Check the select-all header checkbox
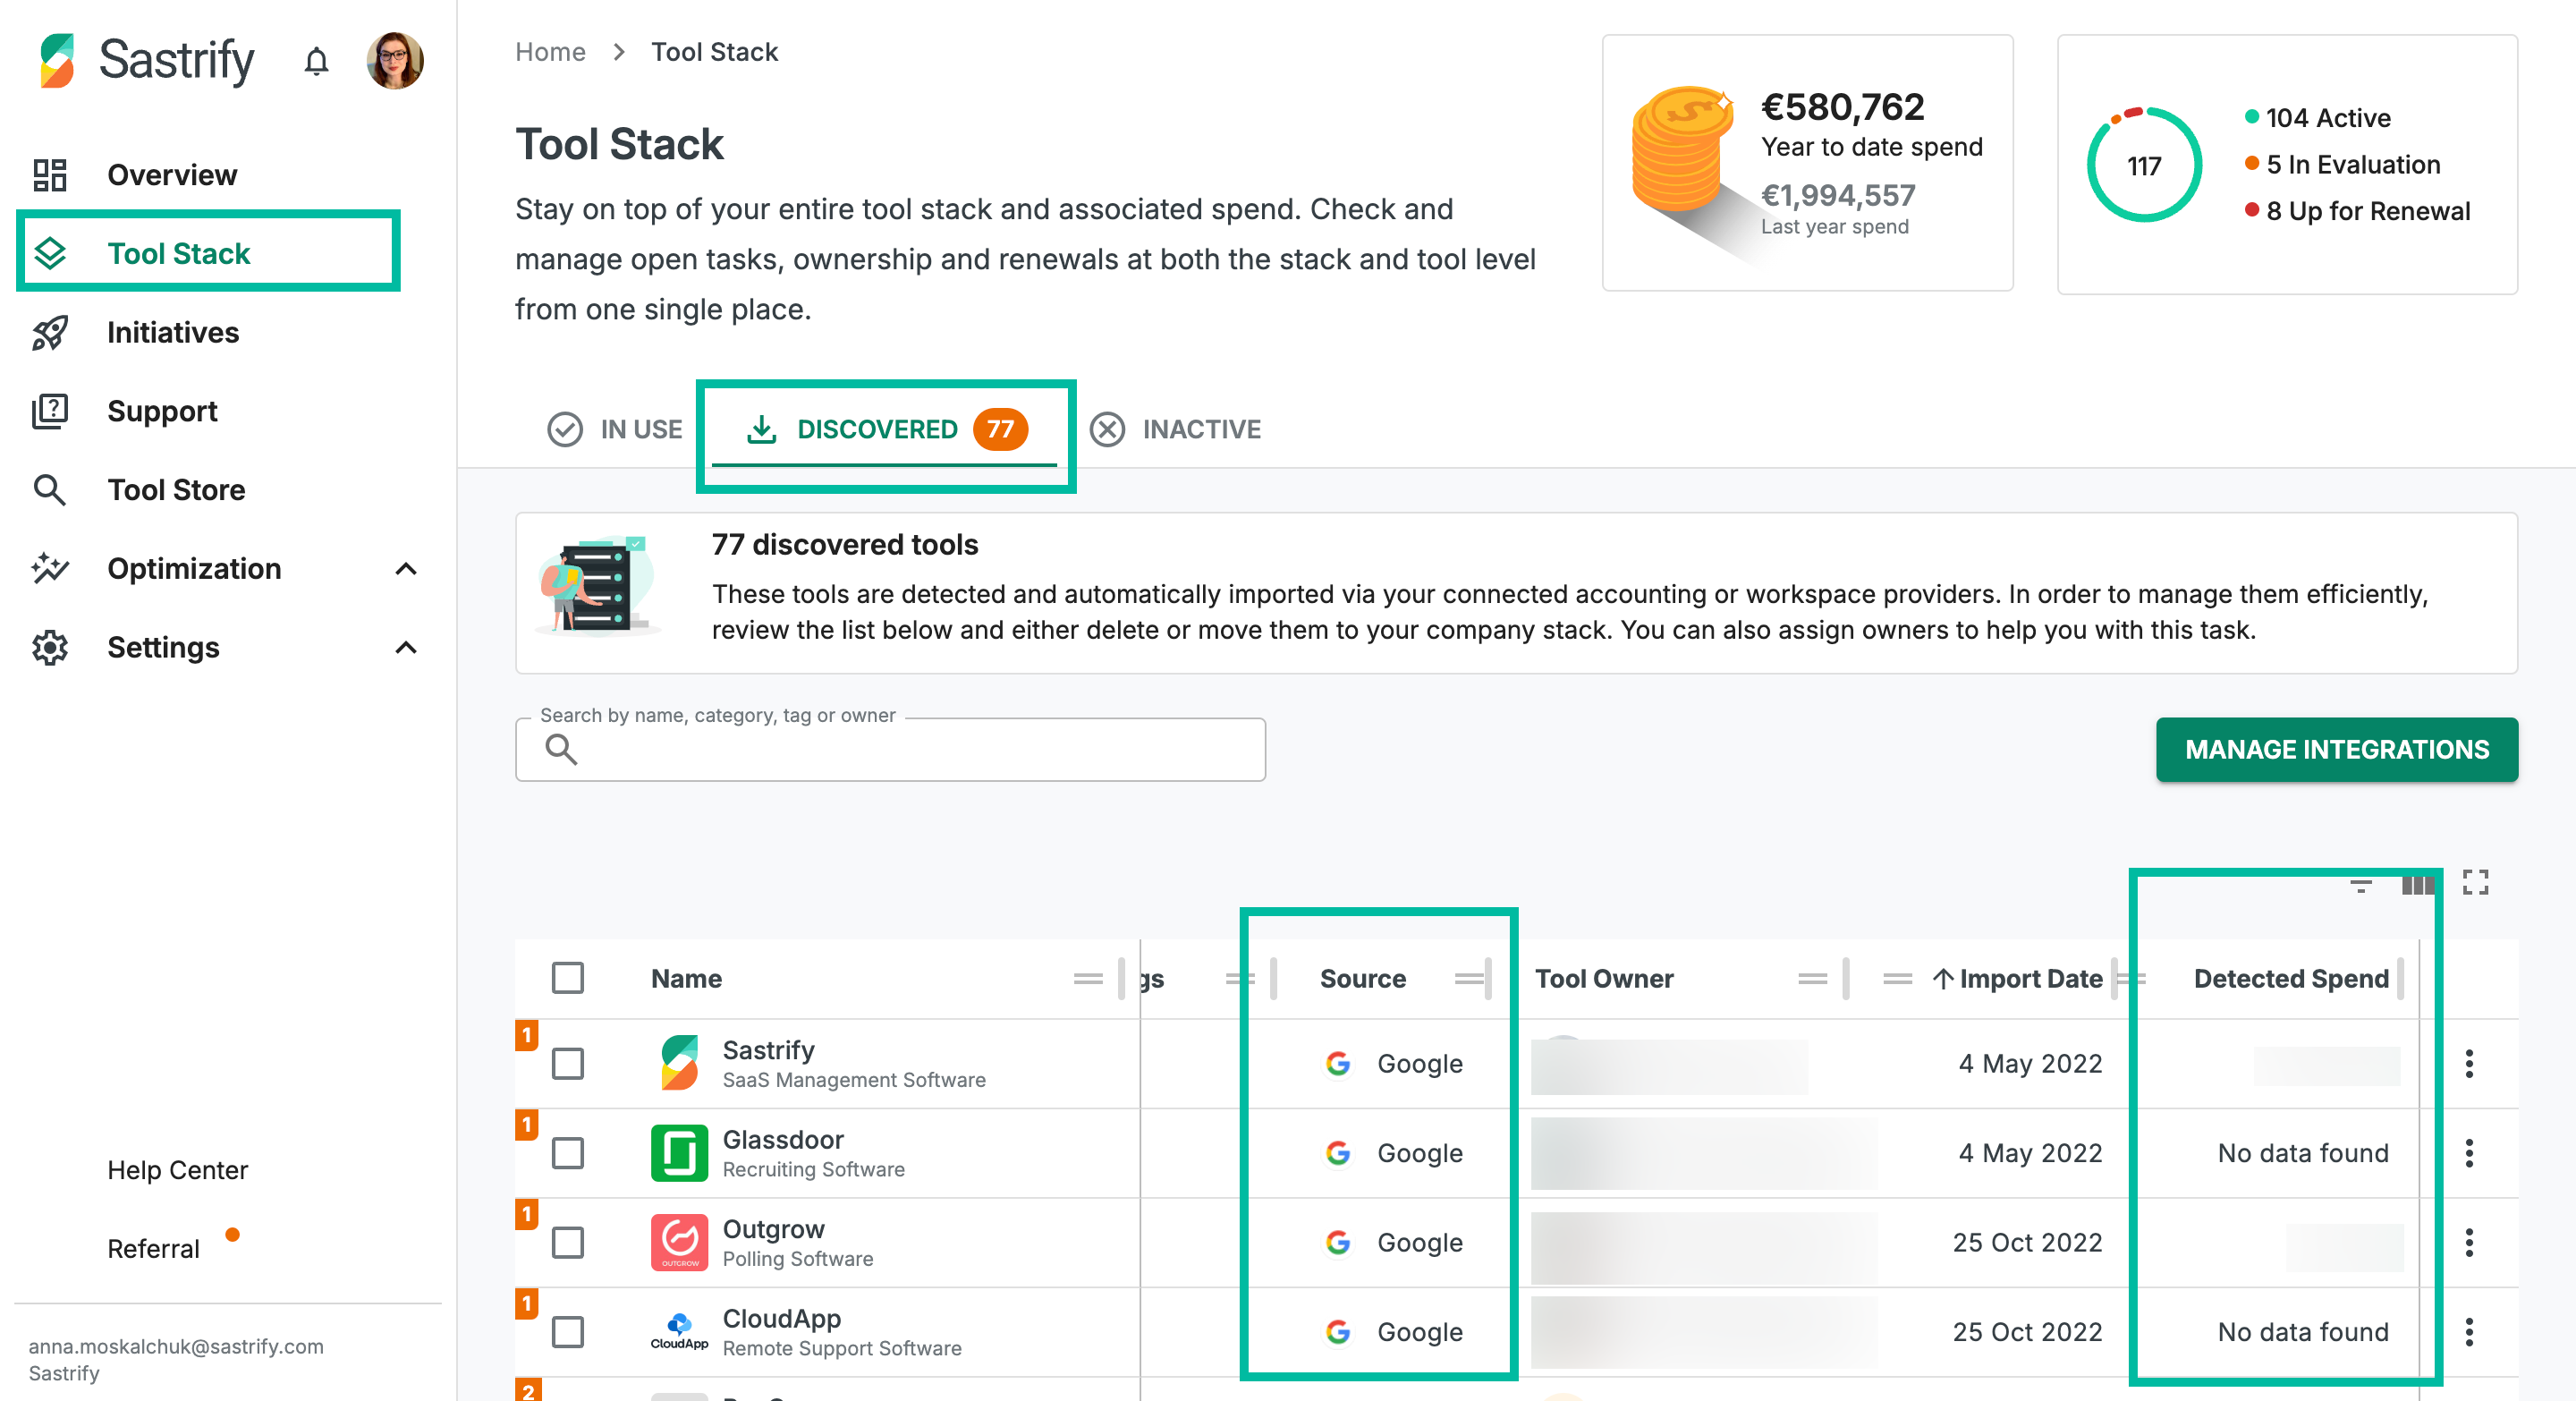2576x1401 pixels. coord(567,977)
